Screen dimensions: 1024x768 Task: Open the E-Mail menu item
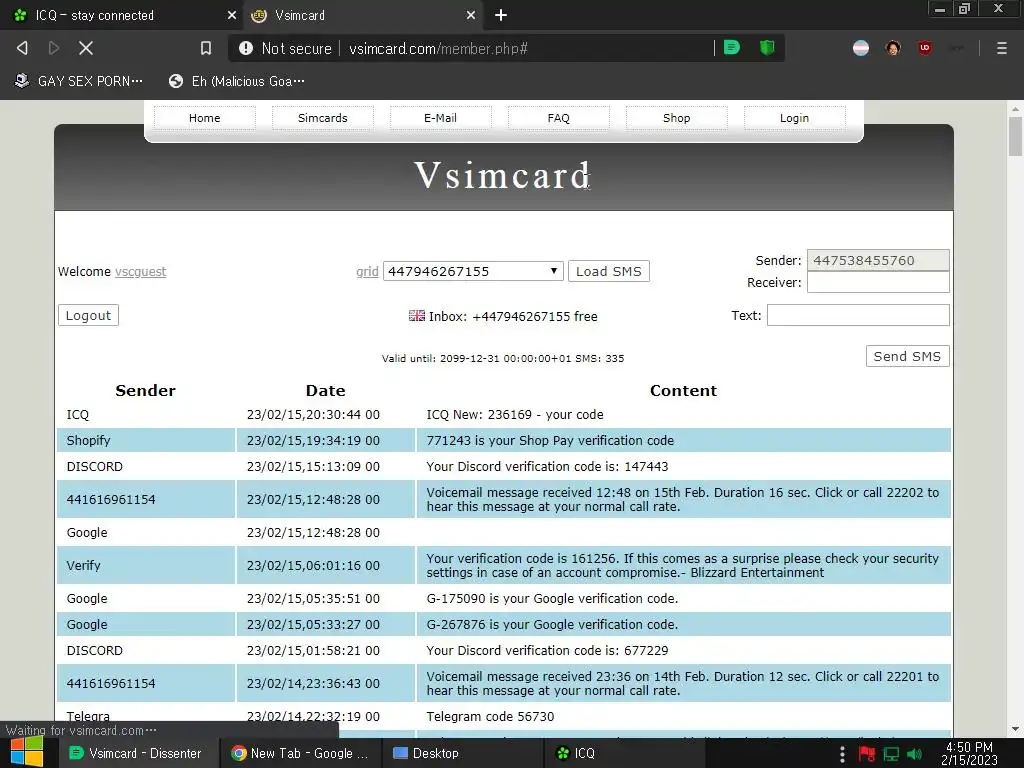pyautogui.click(x=440, y=118)
